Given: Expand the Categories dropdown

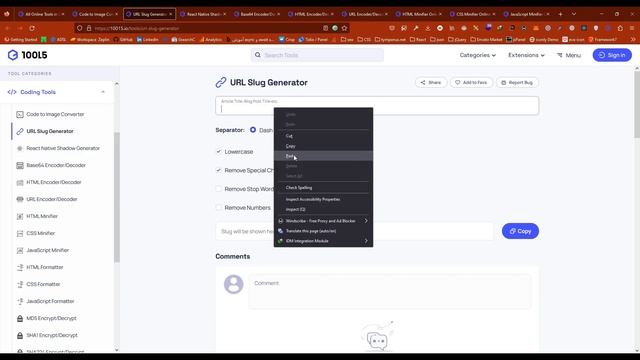Looking at the screenshot, I should 478,55.
